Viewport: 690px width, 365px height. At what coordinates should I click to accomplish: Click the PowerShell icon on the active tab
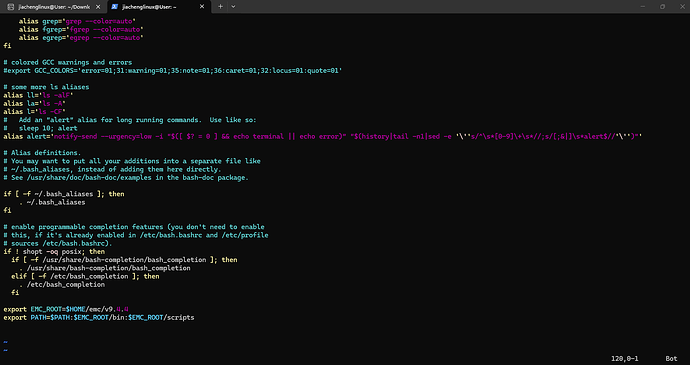coord(114,7)
